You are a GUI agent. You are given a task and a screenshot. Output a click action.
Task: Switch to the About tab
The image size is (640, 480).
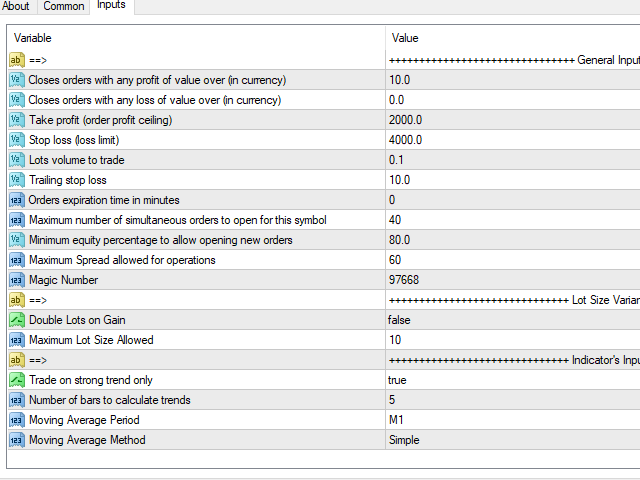16,7
